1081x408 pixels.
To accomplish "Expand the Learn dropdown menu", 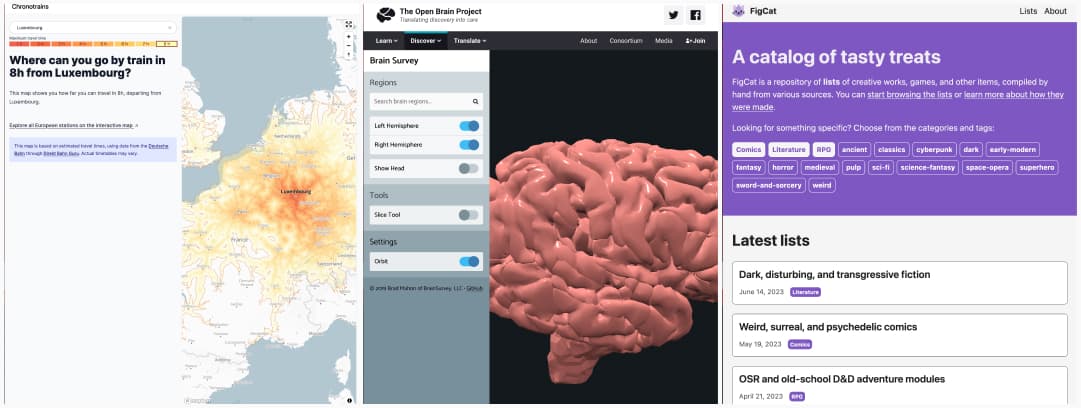I will 386,41.
